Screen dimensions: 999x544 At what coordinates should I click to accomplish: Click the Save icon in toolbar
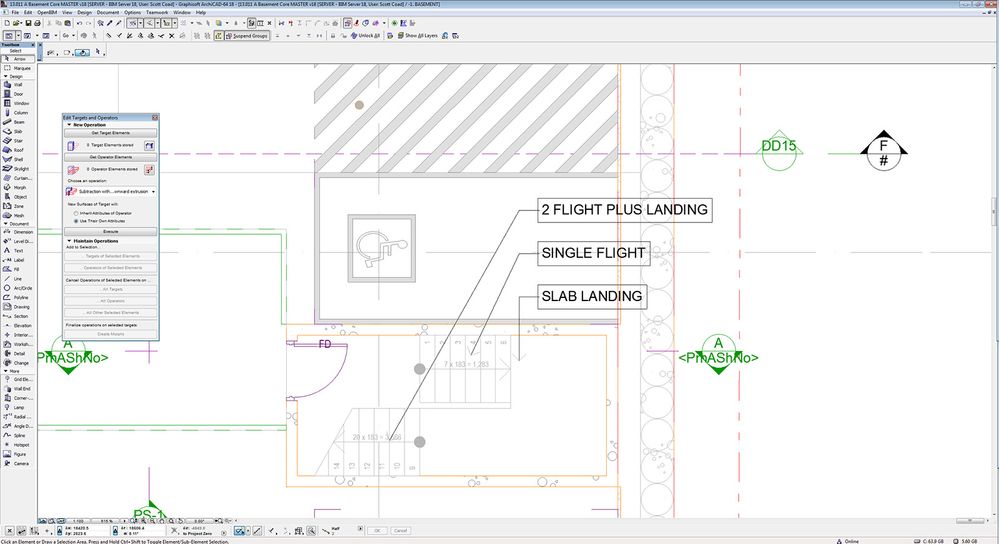29,23
